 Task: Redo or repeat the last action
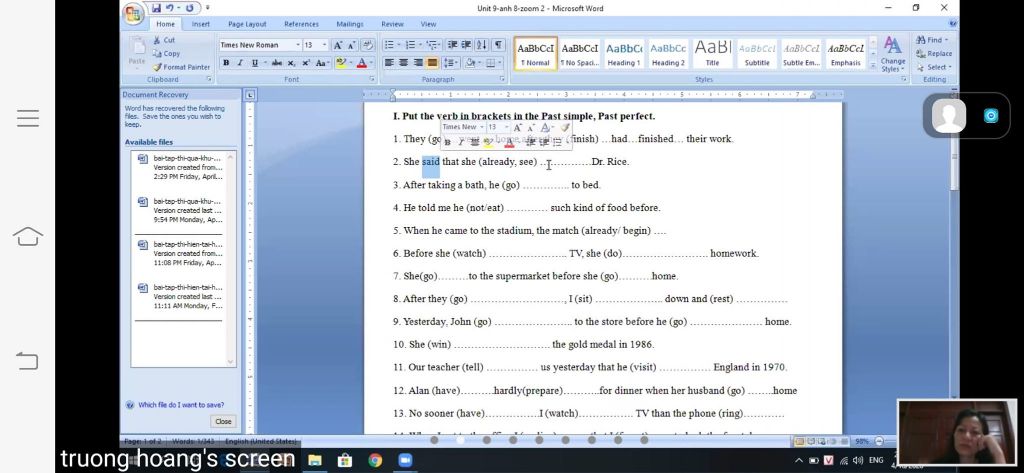pyautogui.click(x=189, y=8)
